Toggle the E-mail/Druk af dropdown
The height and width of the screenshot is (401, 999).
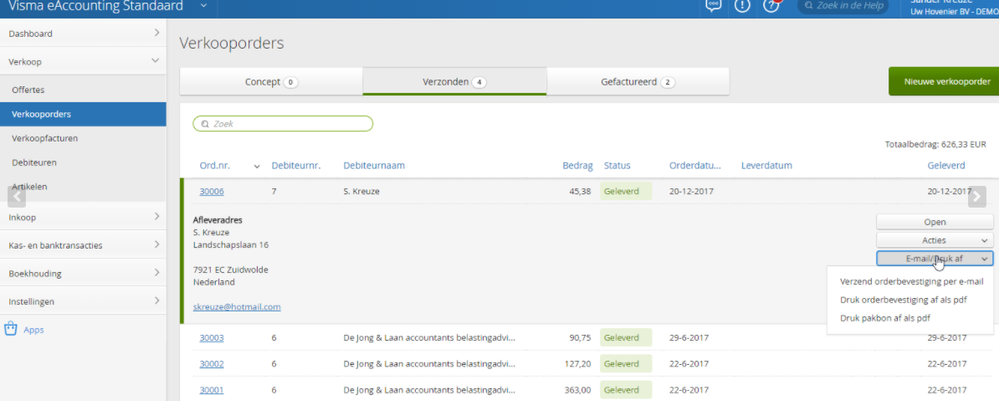click(x=935, y=258)
